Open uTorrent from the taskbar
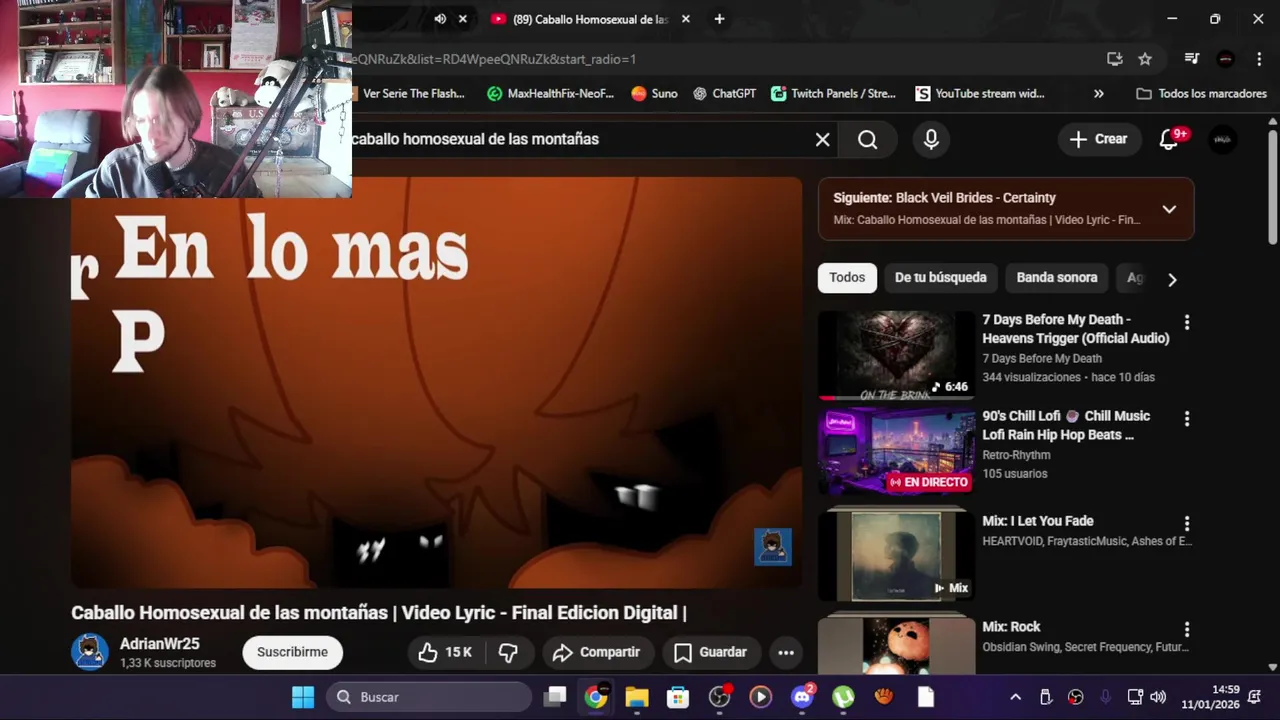Screen dimensions: 1280x720 [x=843, y=697]
